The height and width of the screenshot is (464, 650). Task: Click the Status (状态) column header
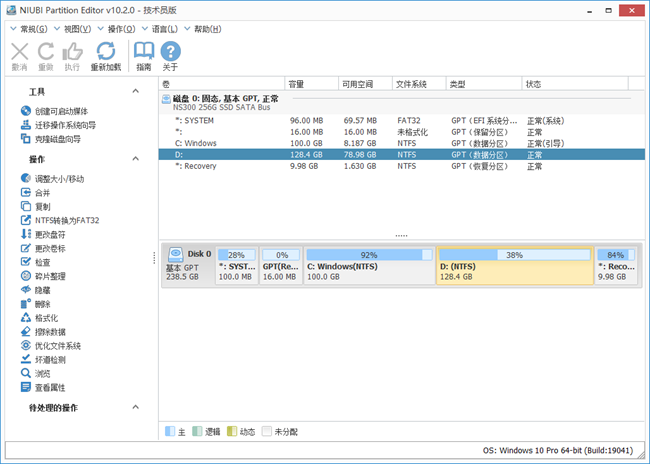tap(575, 84)
